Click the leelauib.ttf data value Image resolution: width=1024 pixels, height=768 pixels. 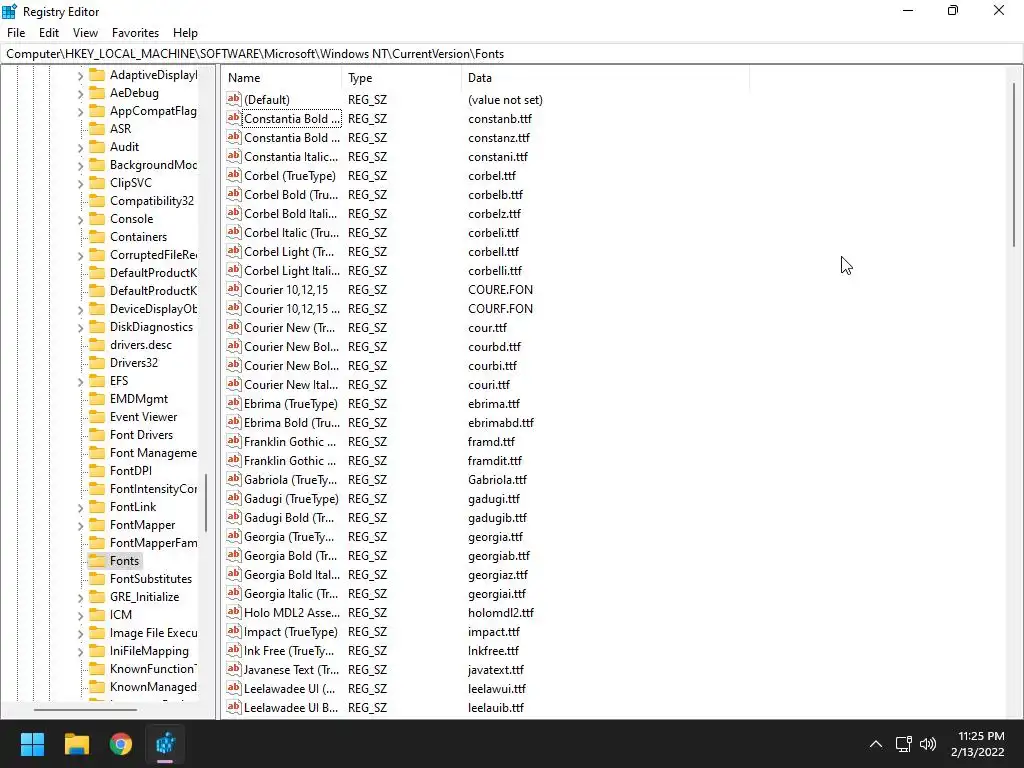[x=496, y=707]
